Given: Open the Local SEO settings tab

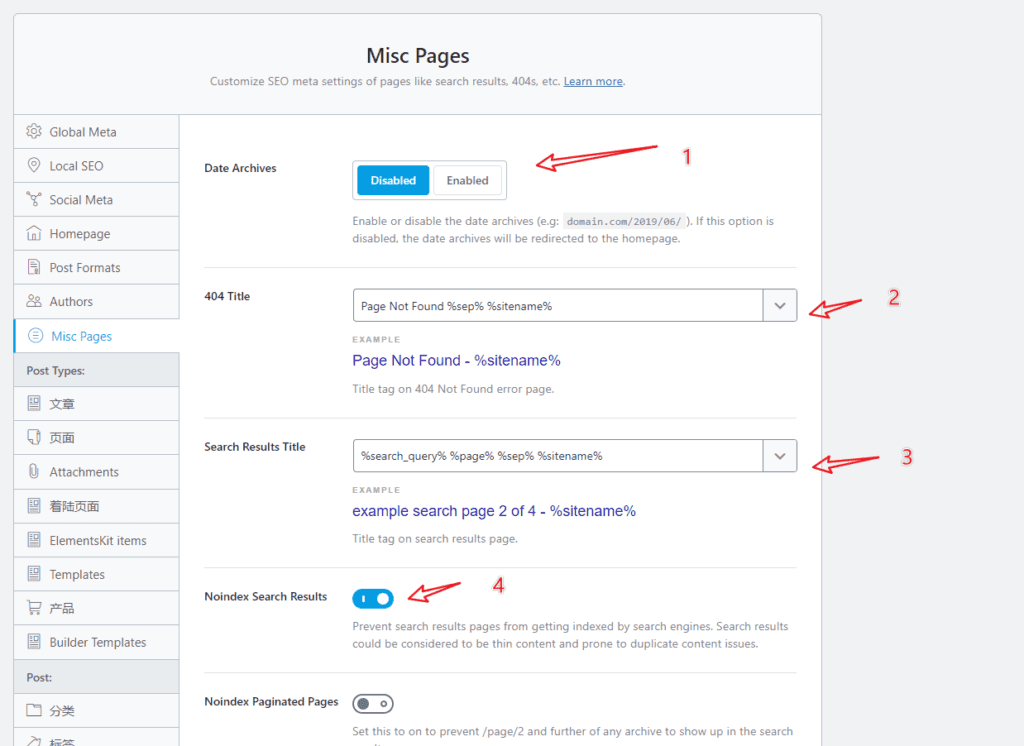Looking at the screenshot, I should point(97,166).
